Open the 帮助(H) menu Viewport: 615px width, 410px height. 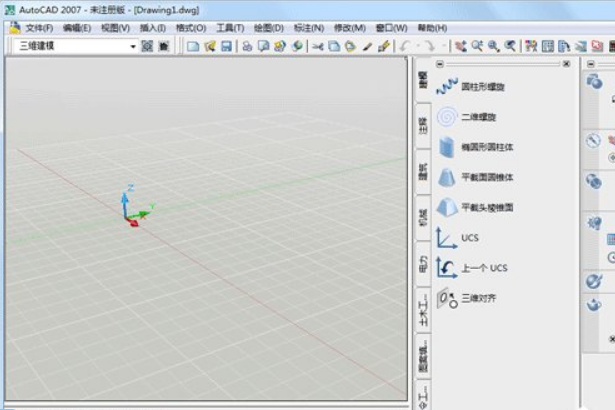[x=432, y=28]
